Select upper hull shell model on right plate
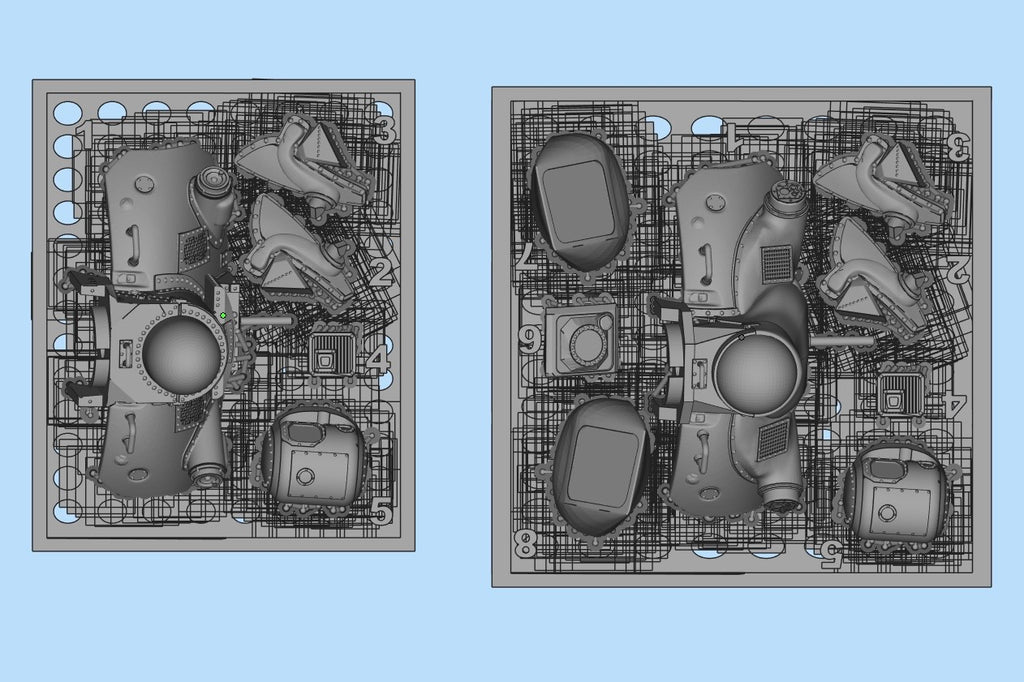The width and height of the screenshot is (1024, 682). point(738,235)
